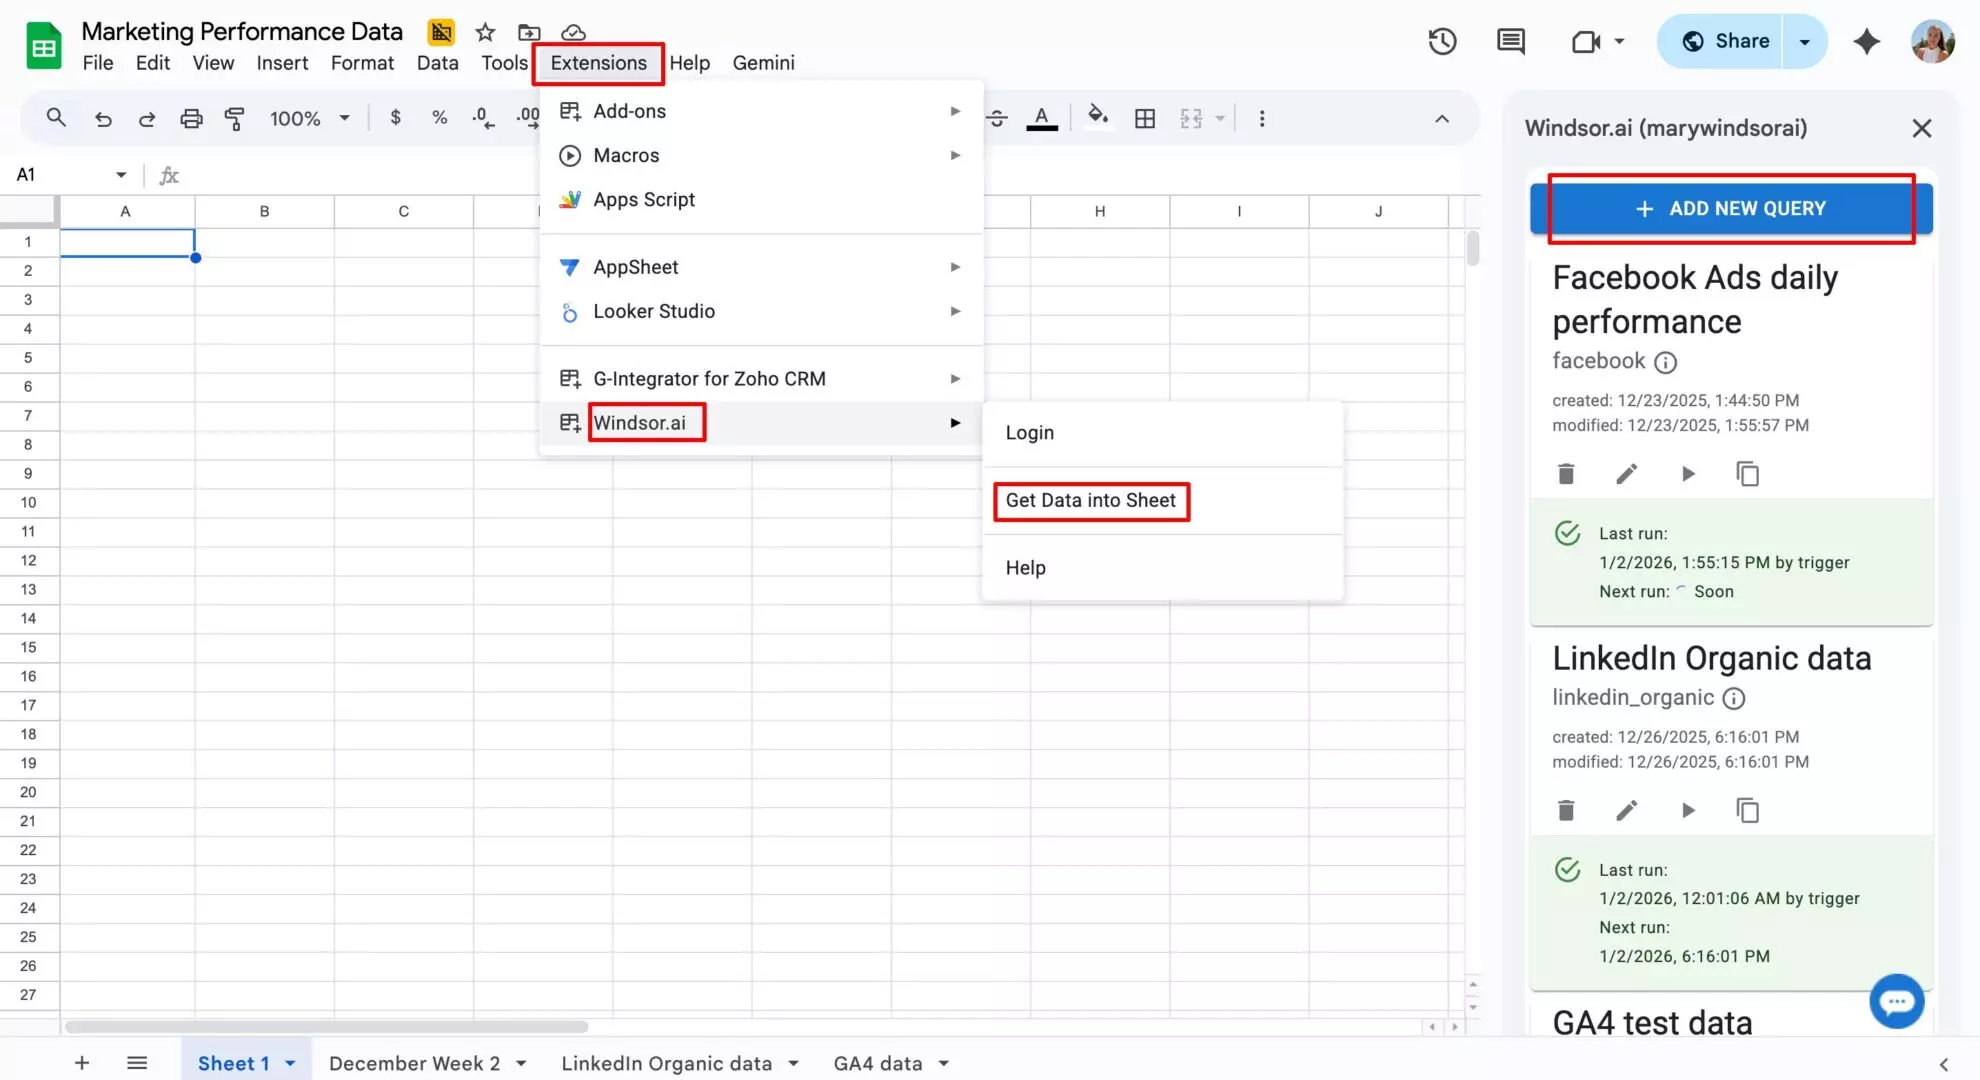Start a Meet call from the camera icon

click(x=1585, y=41)
